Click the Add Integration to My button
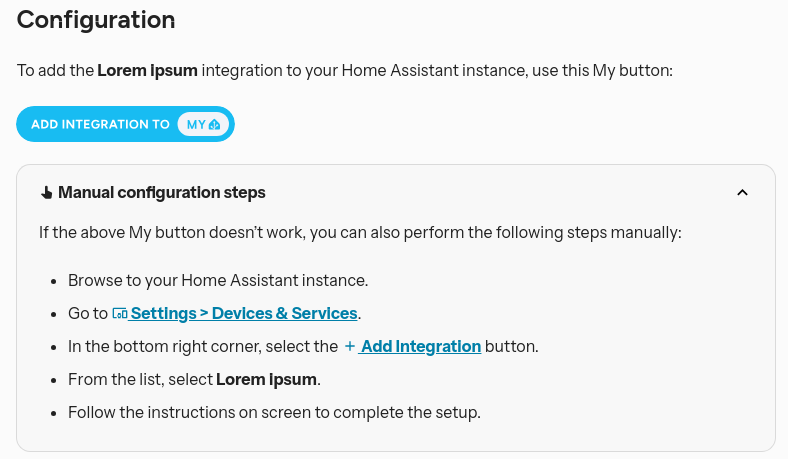Screen dimensions: 788x459 [125, 124]
